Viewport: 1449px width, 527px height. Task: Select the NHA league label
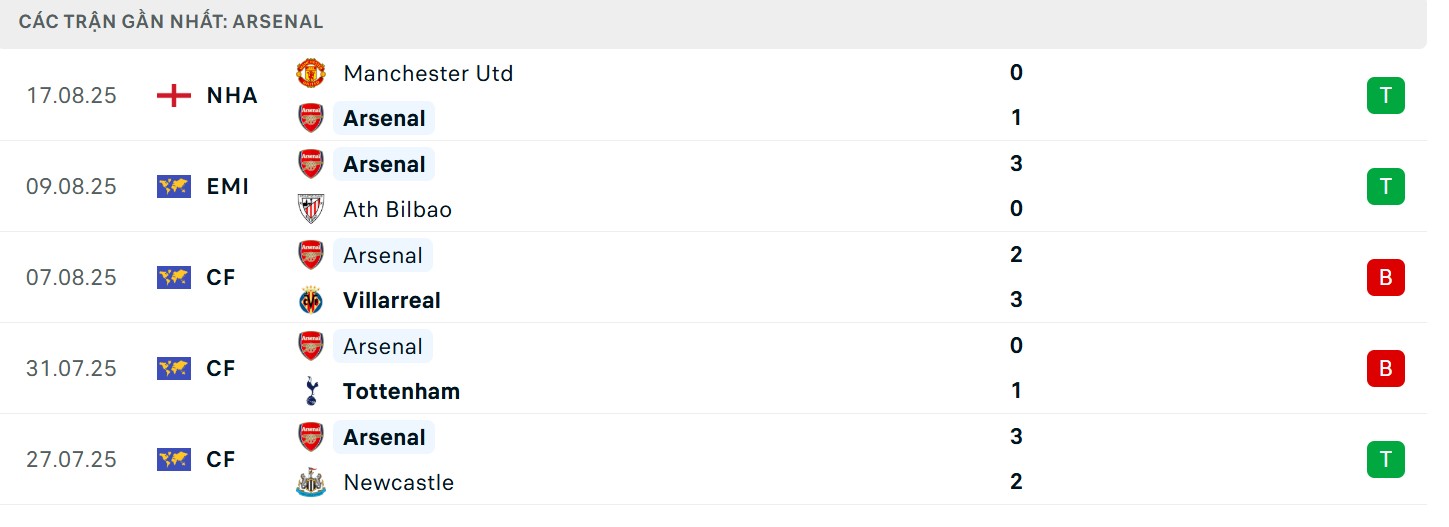[x=232, y=96]
